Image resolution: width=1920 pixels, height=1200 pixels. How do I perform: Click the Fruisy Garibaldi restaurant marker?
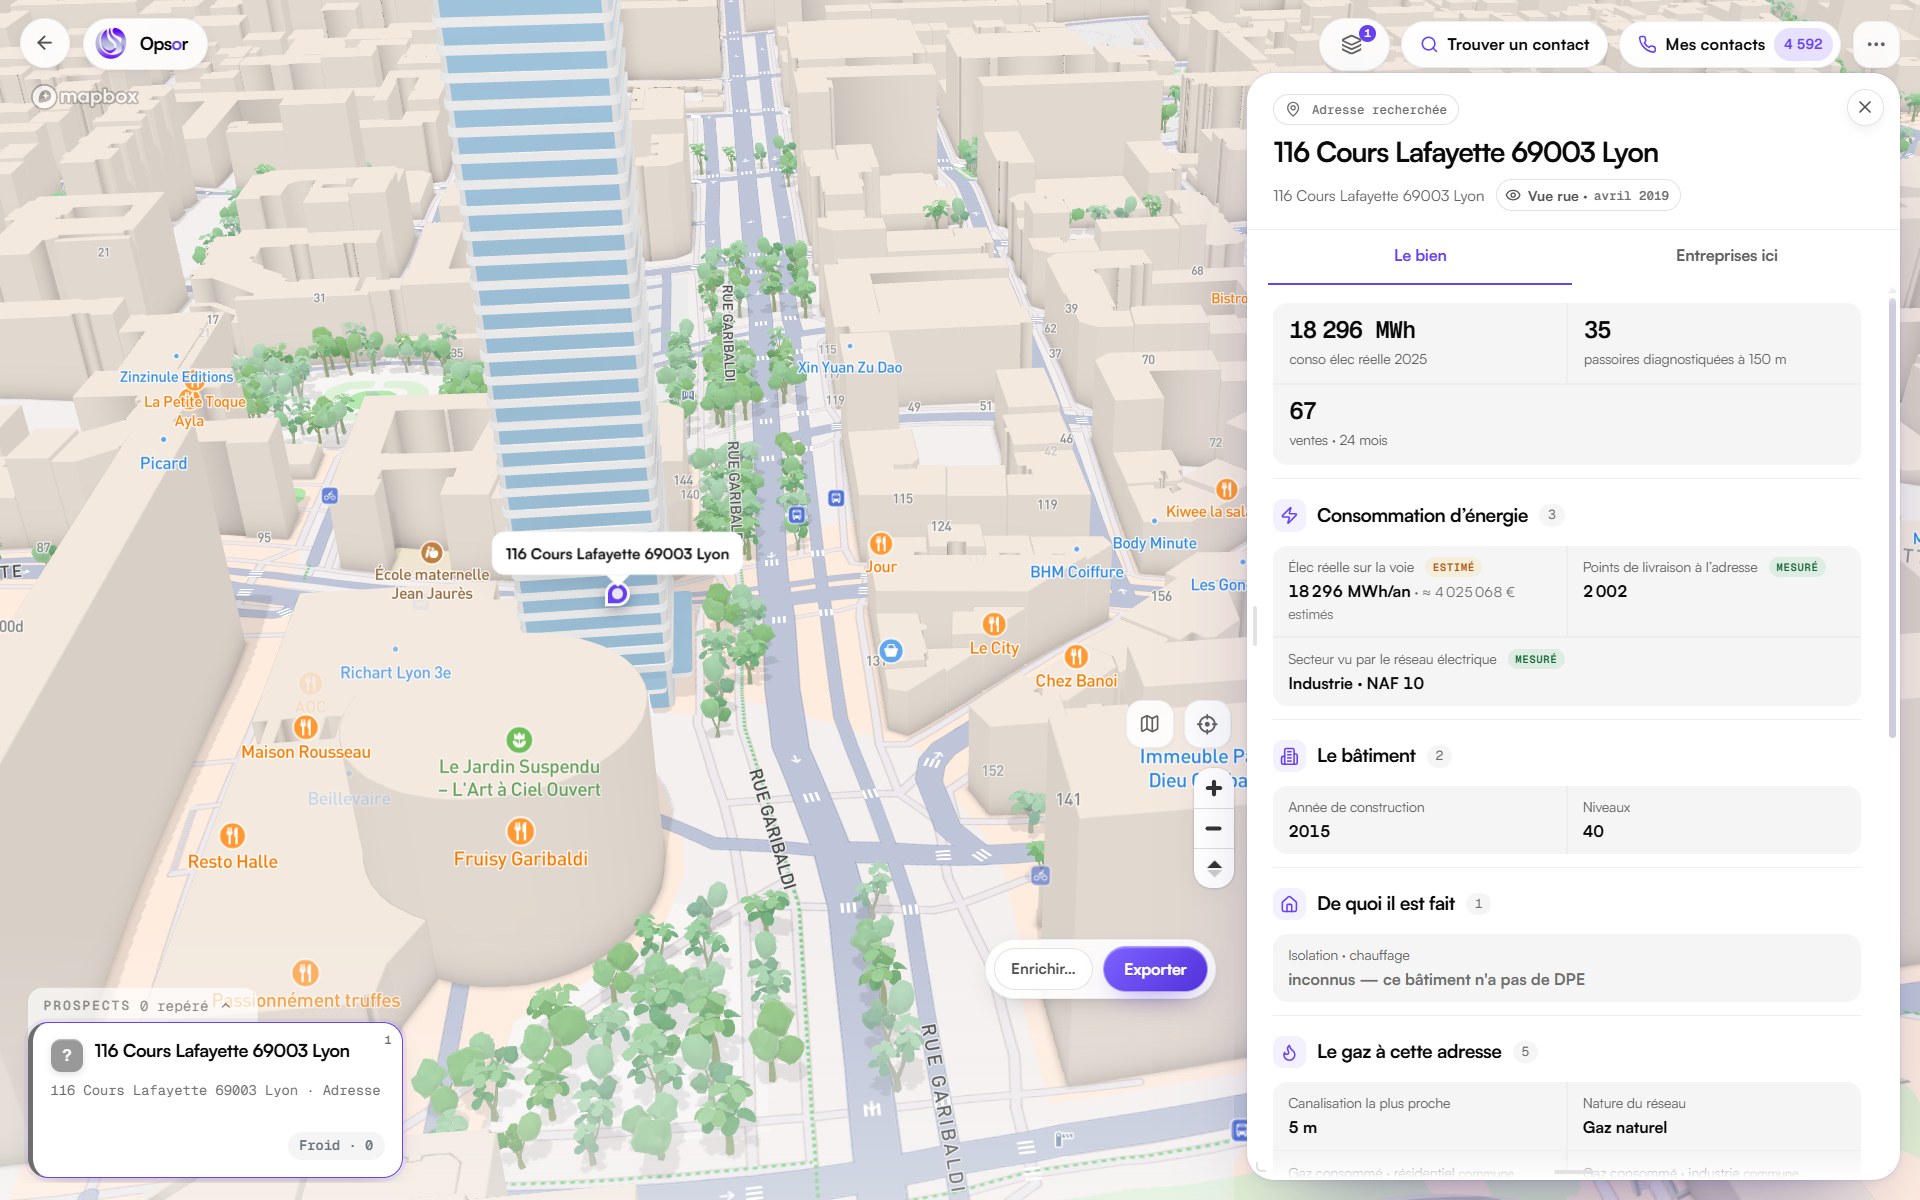pyautogui.click(x=520, y=830)
